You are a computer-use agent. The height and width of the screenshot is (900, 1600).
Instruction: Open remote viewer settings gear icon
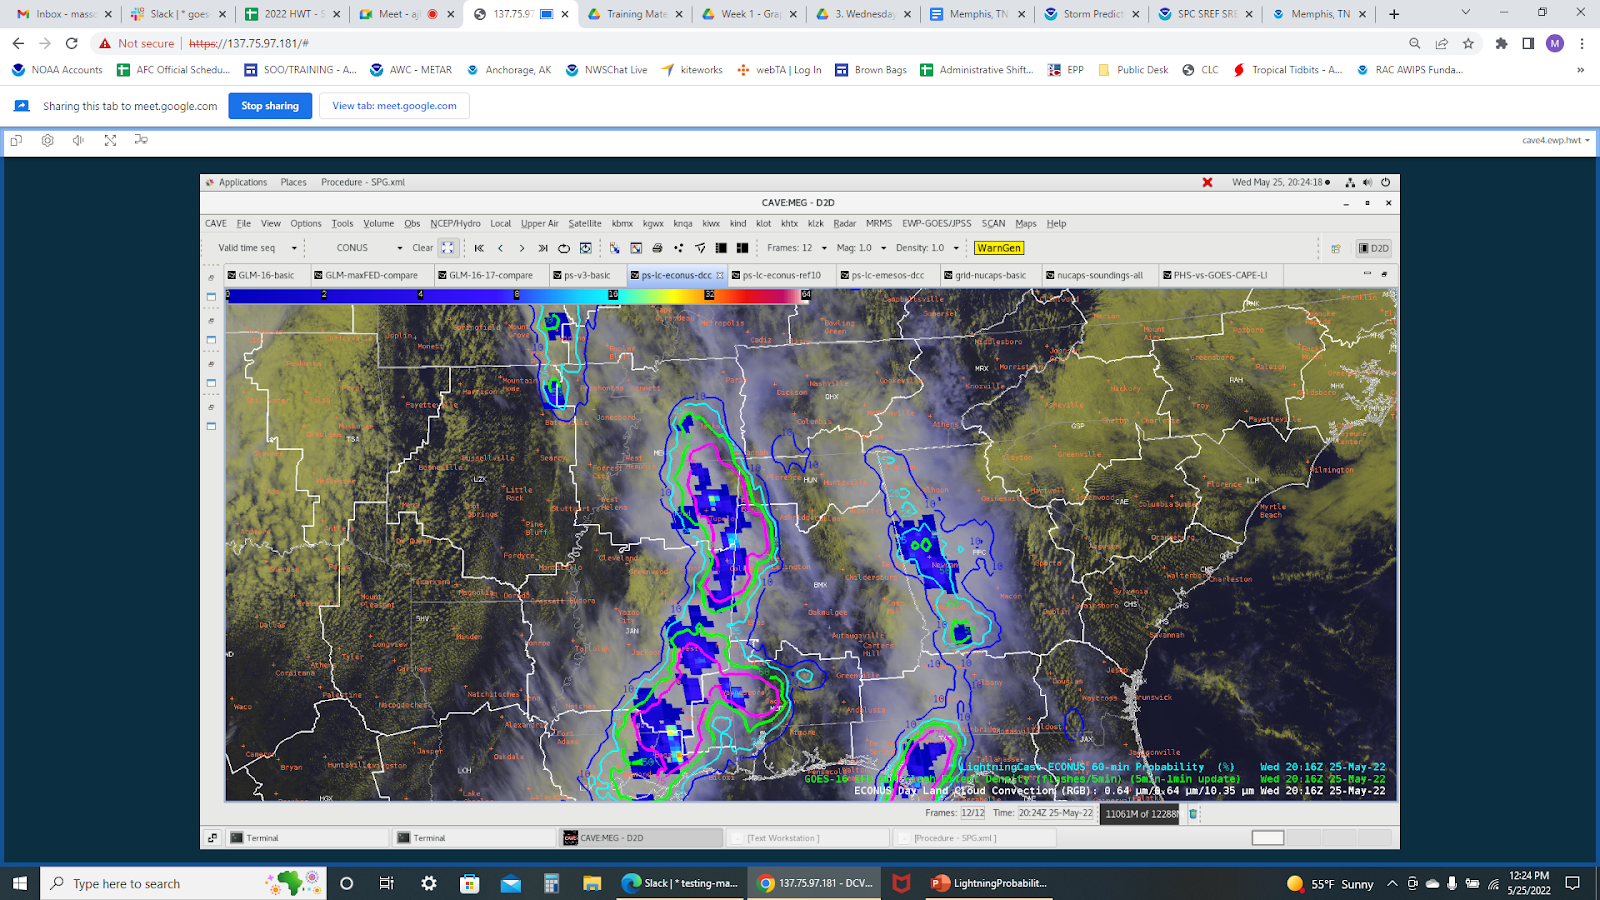point(47,141)
